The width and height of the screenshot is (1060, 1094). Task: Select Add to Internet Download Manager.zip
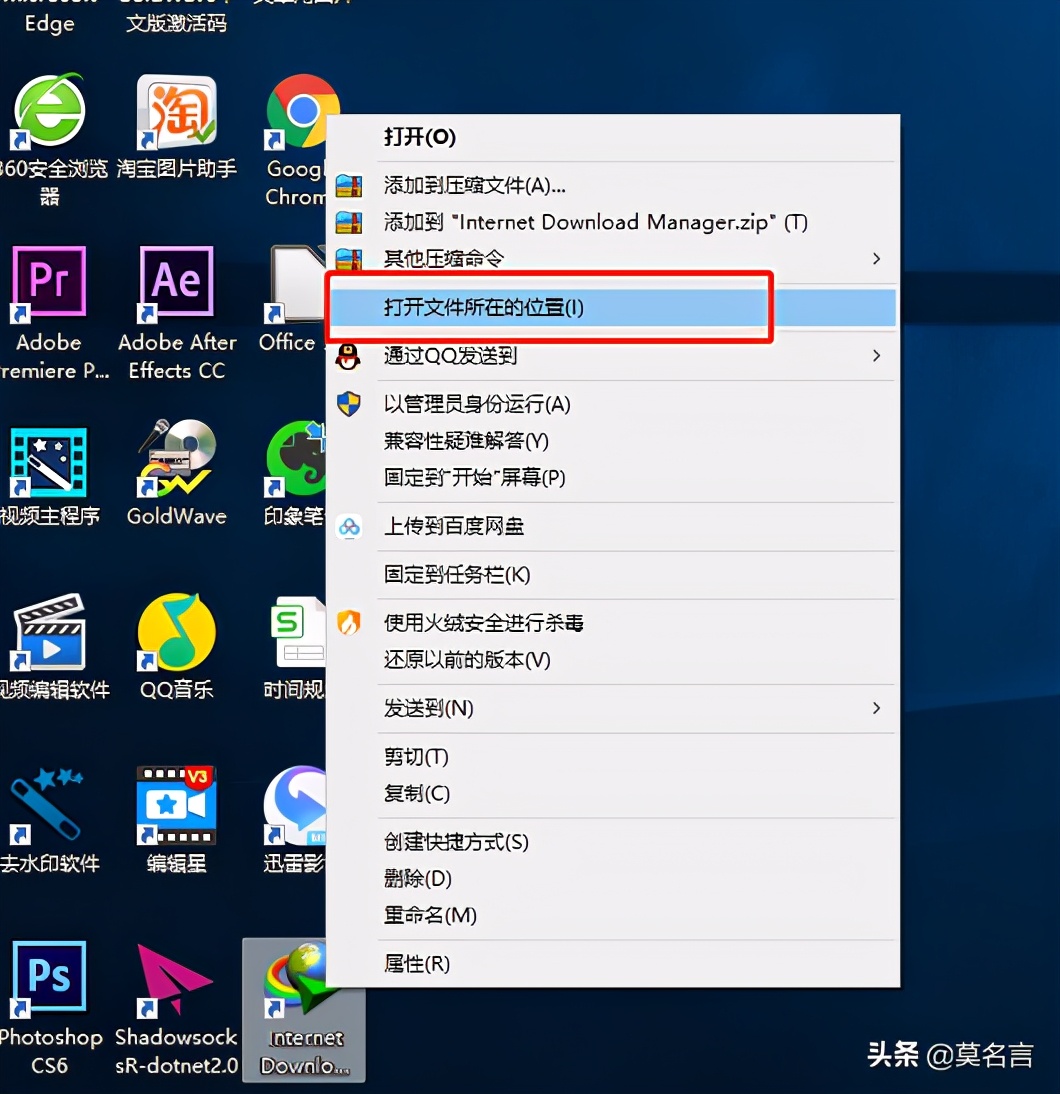click(x=595, y=222)
